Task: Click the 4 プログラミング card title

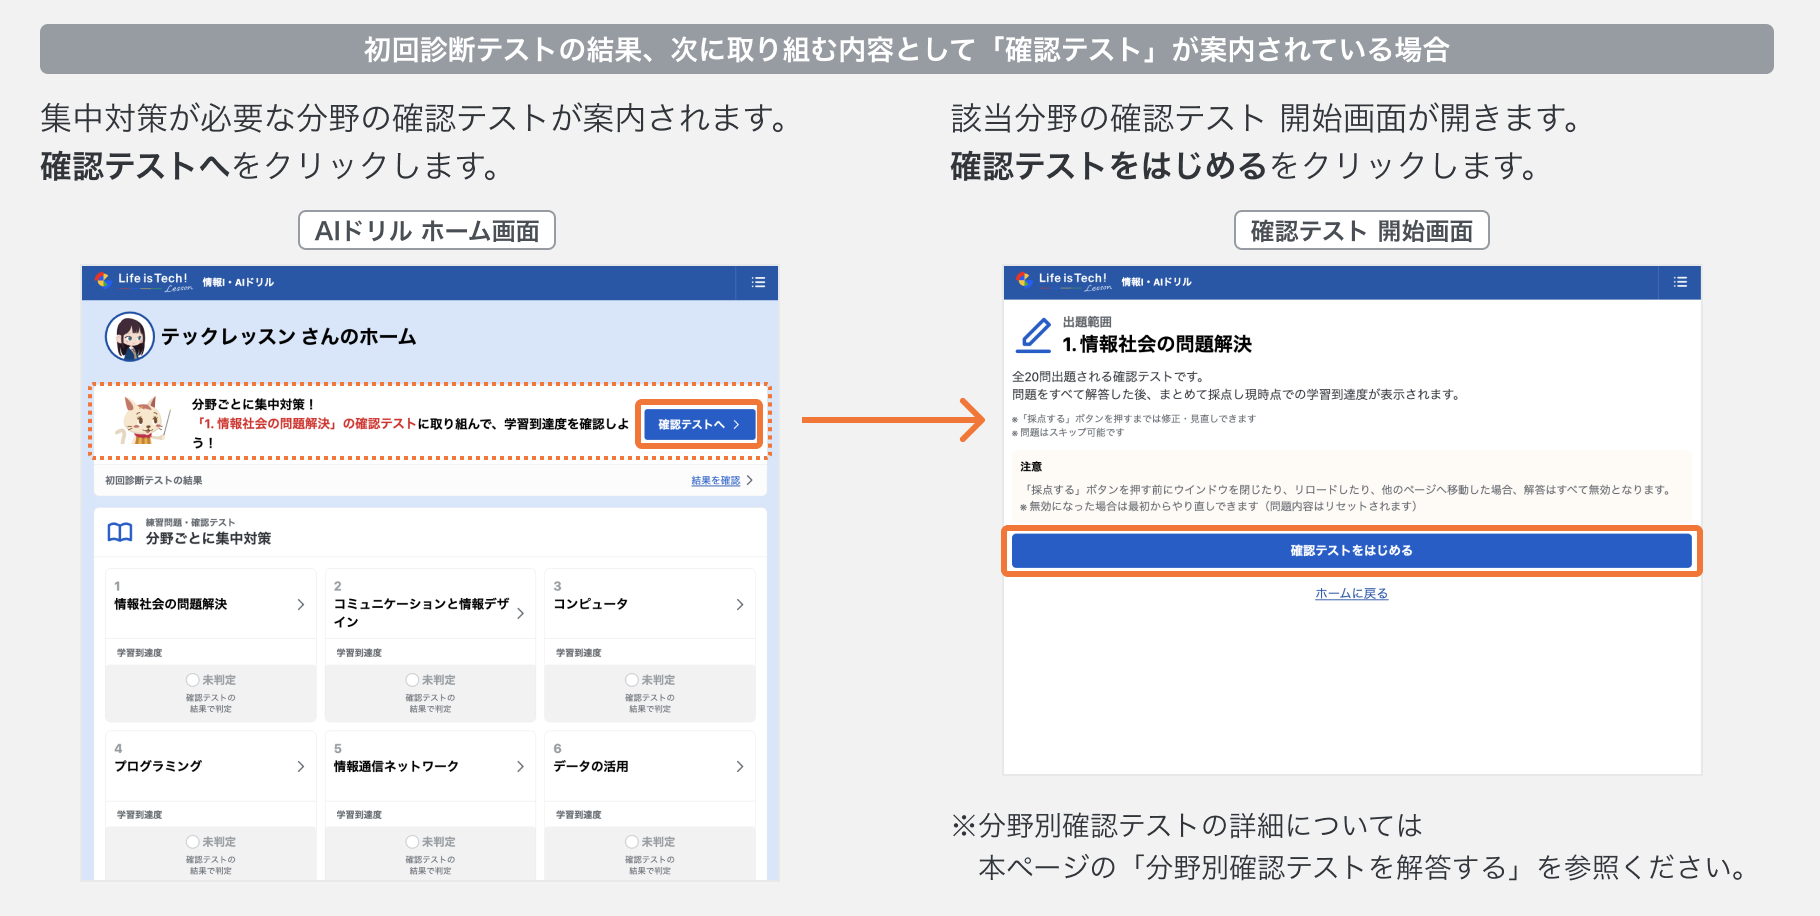Action: point(157,766)
